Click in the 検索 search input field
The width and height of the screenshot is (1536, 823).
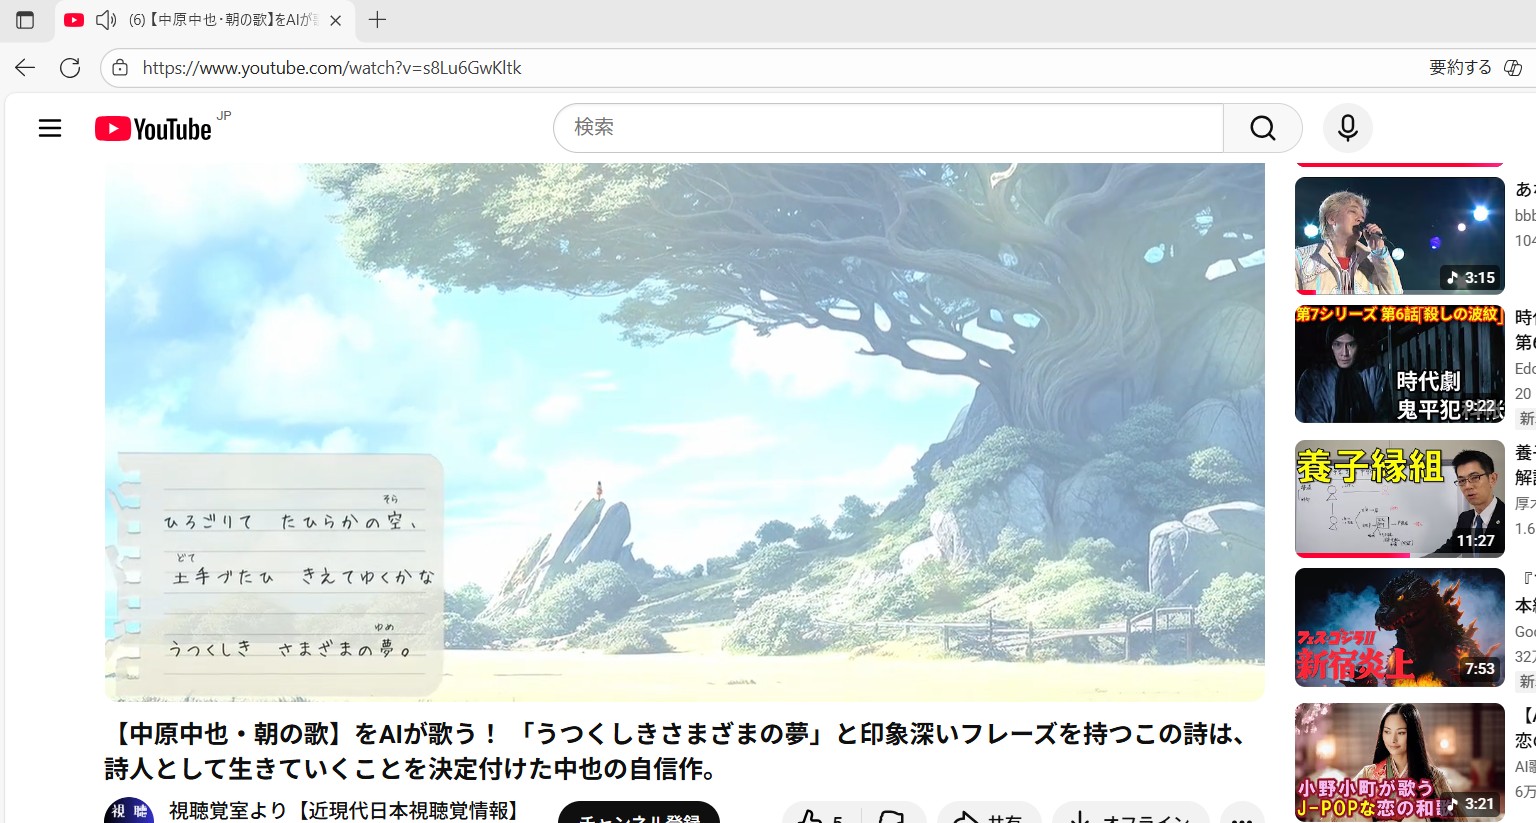[x=888, y=128]
